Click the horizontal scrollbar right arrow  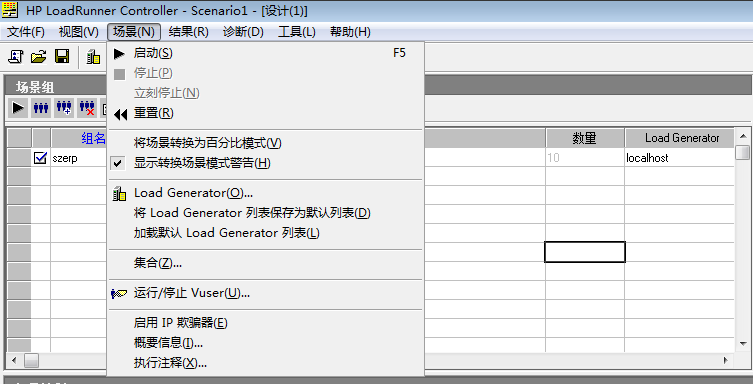coord(726,360)
